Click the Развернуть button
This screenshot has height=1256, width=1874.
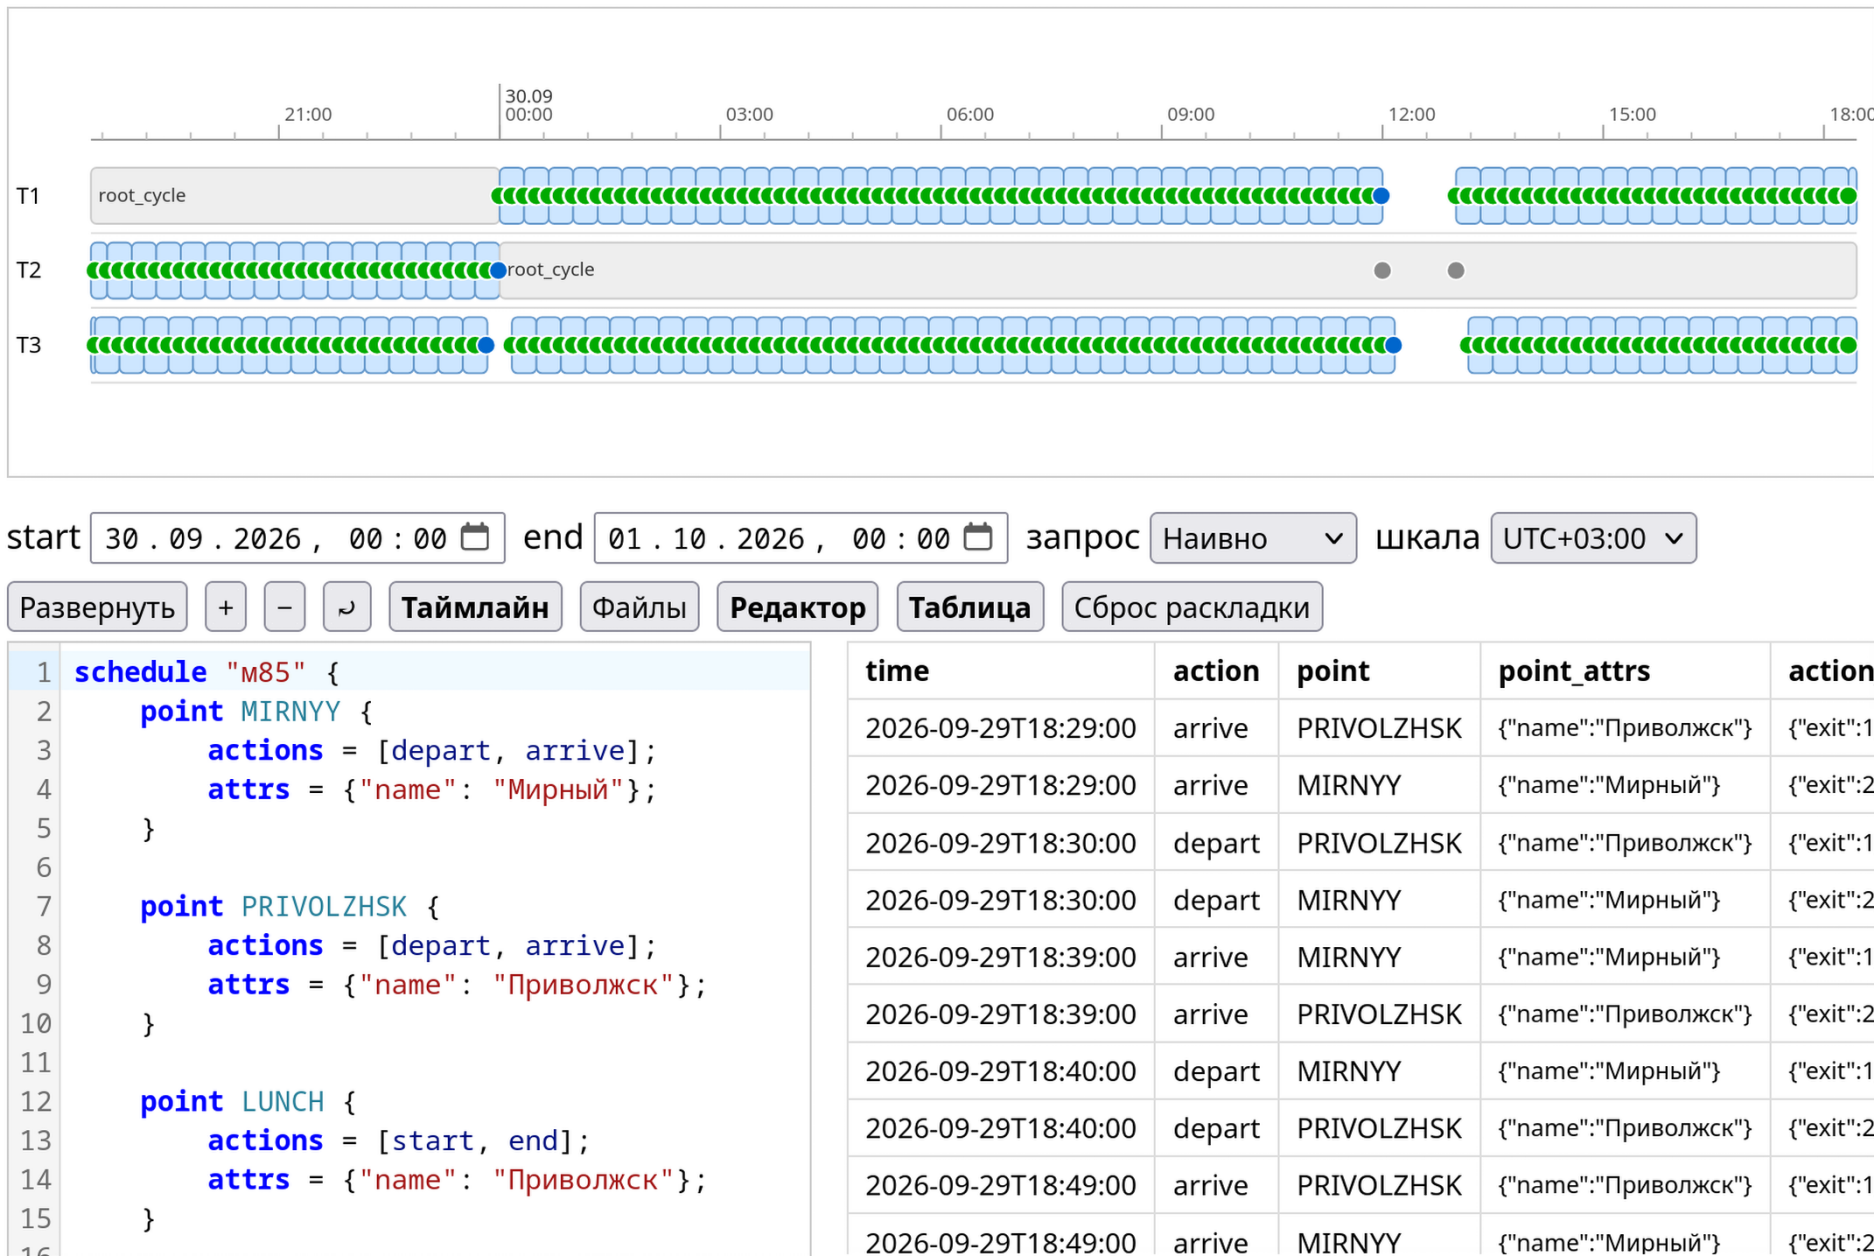pyautogui.click(x=97, y=607)
